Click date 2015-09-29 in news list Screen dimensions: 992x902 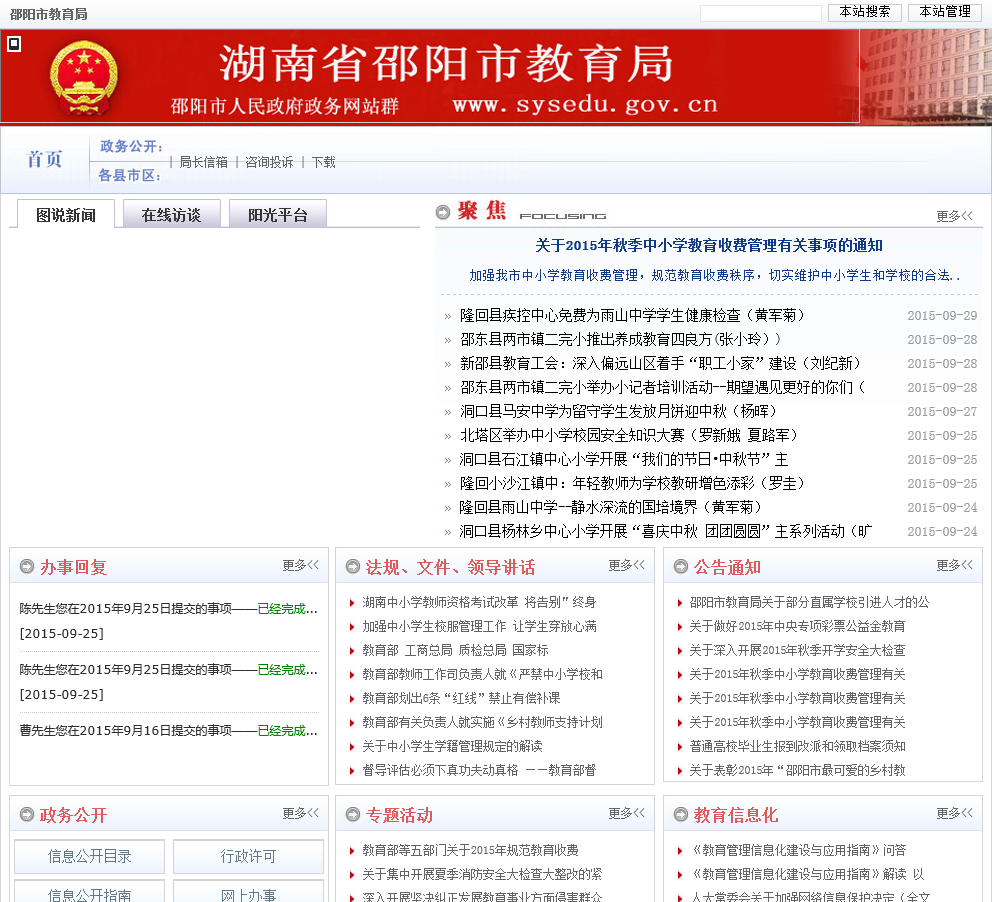coord(942,315)
